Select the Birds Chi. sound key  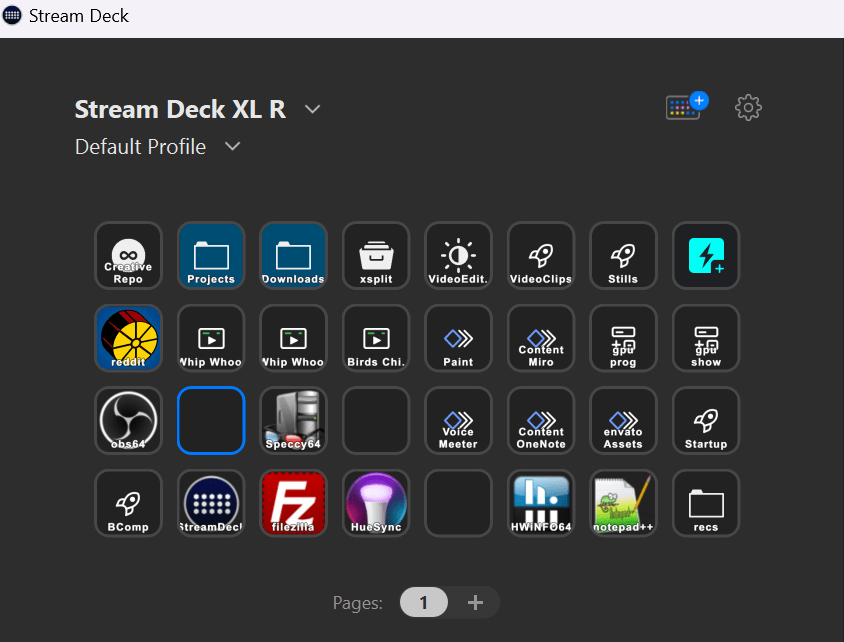tap(376, 338)
